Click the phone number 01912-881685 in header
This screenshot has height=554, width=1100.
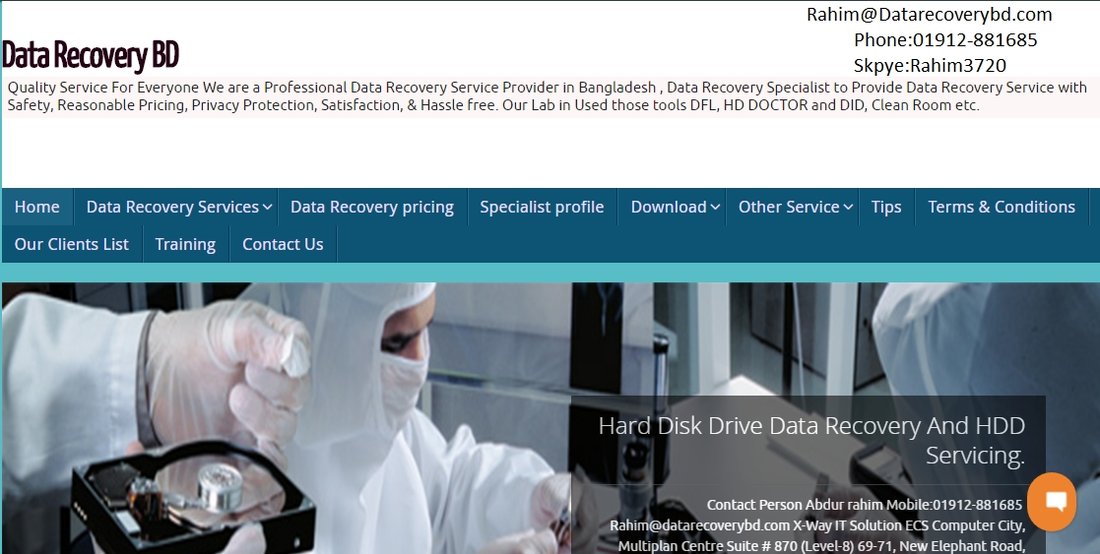pyautogui.click(x=945, y=40)
